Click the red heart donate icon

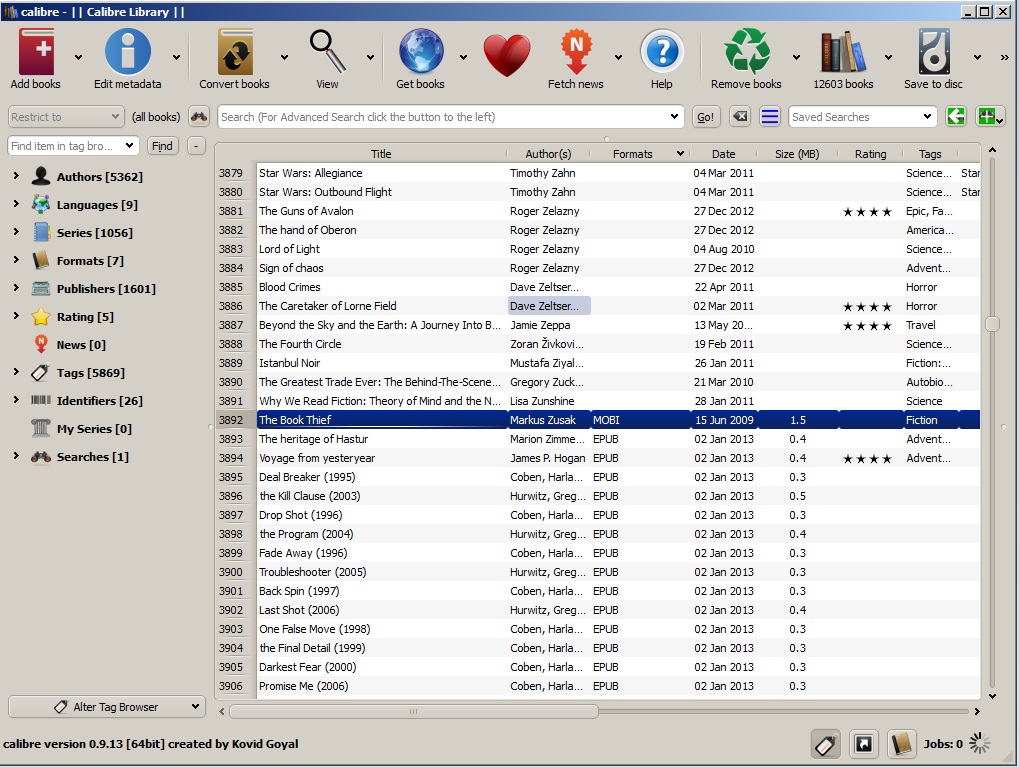507,55
